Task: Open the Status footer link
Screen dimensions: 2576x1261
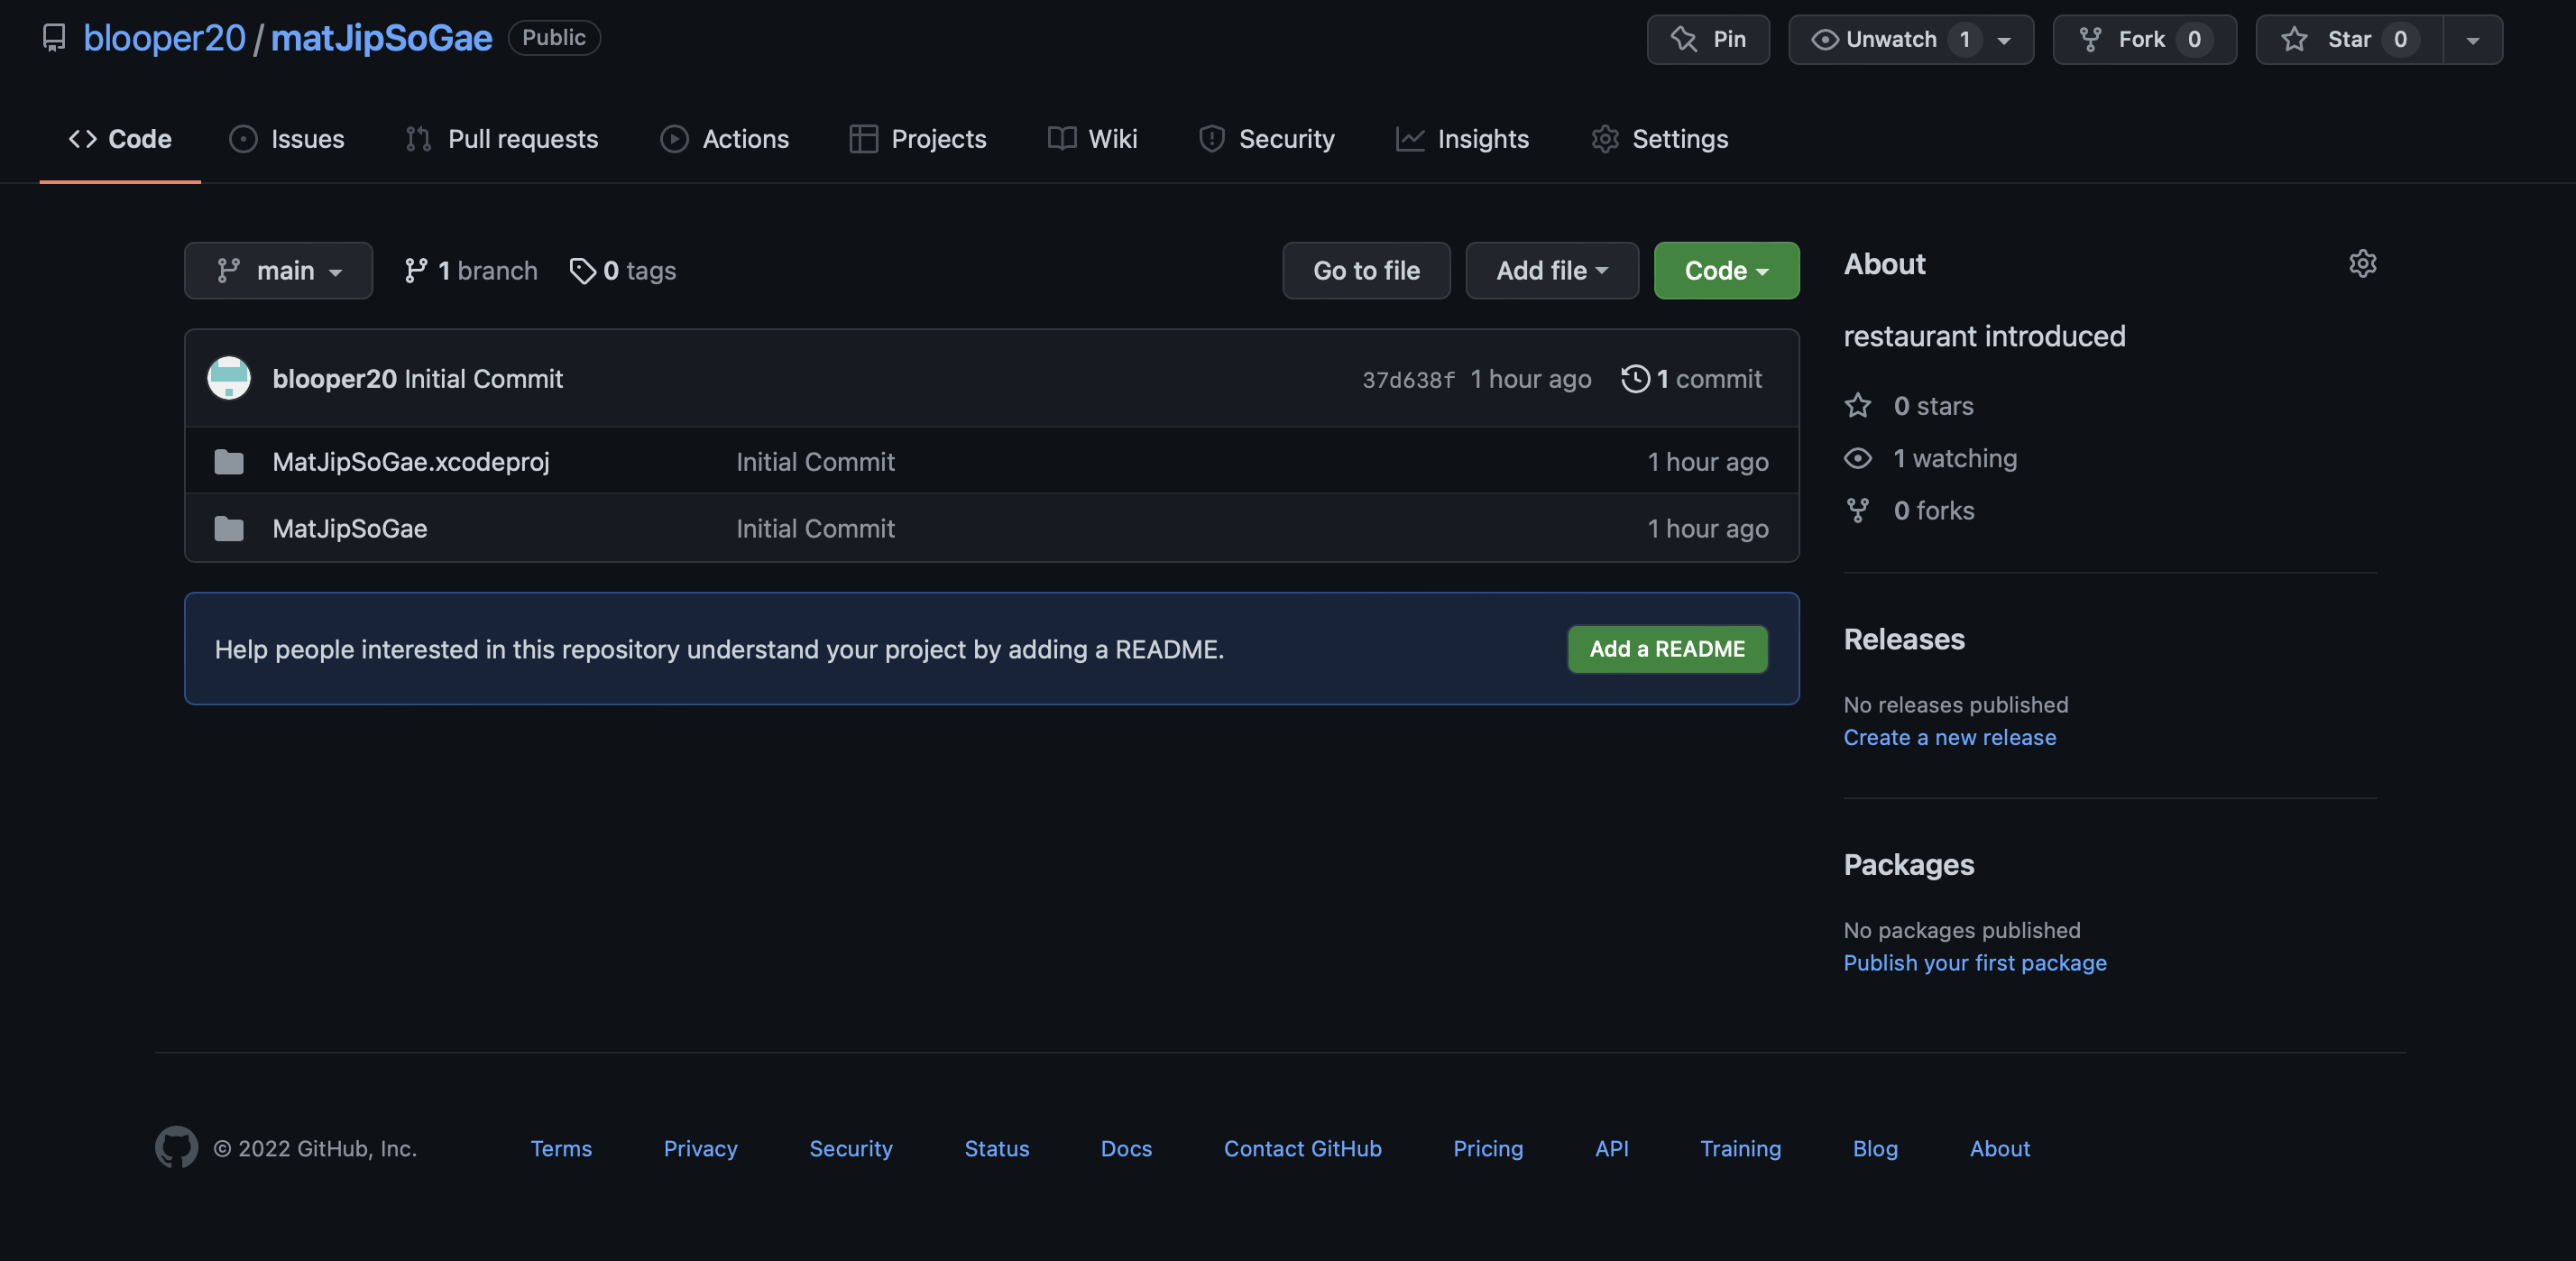Action: tap(996, 1149)
